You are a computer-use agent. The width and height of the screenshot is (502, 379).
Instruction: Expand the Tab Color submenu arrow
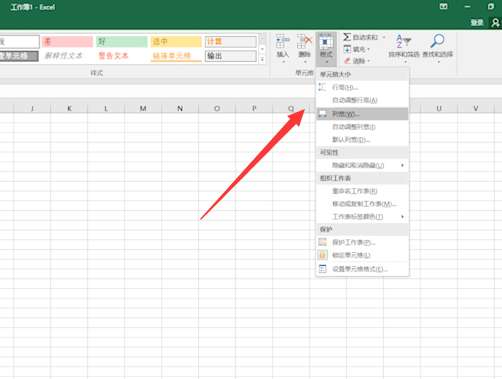pyautogui.click(x=402, y=217)
